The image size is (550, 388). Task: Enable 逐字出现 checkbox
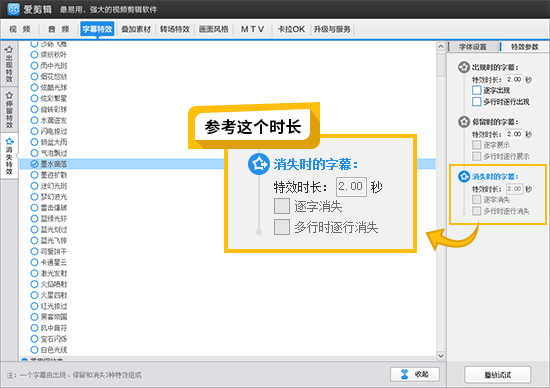coord(476,90)
